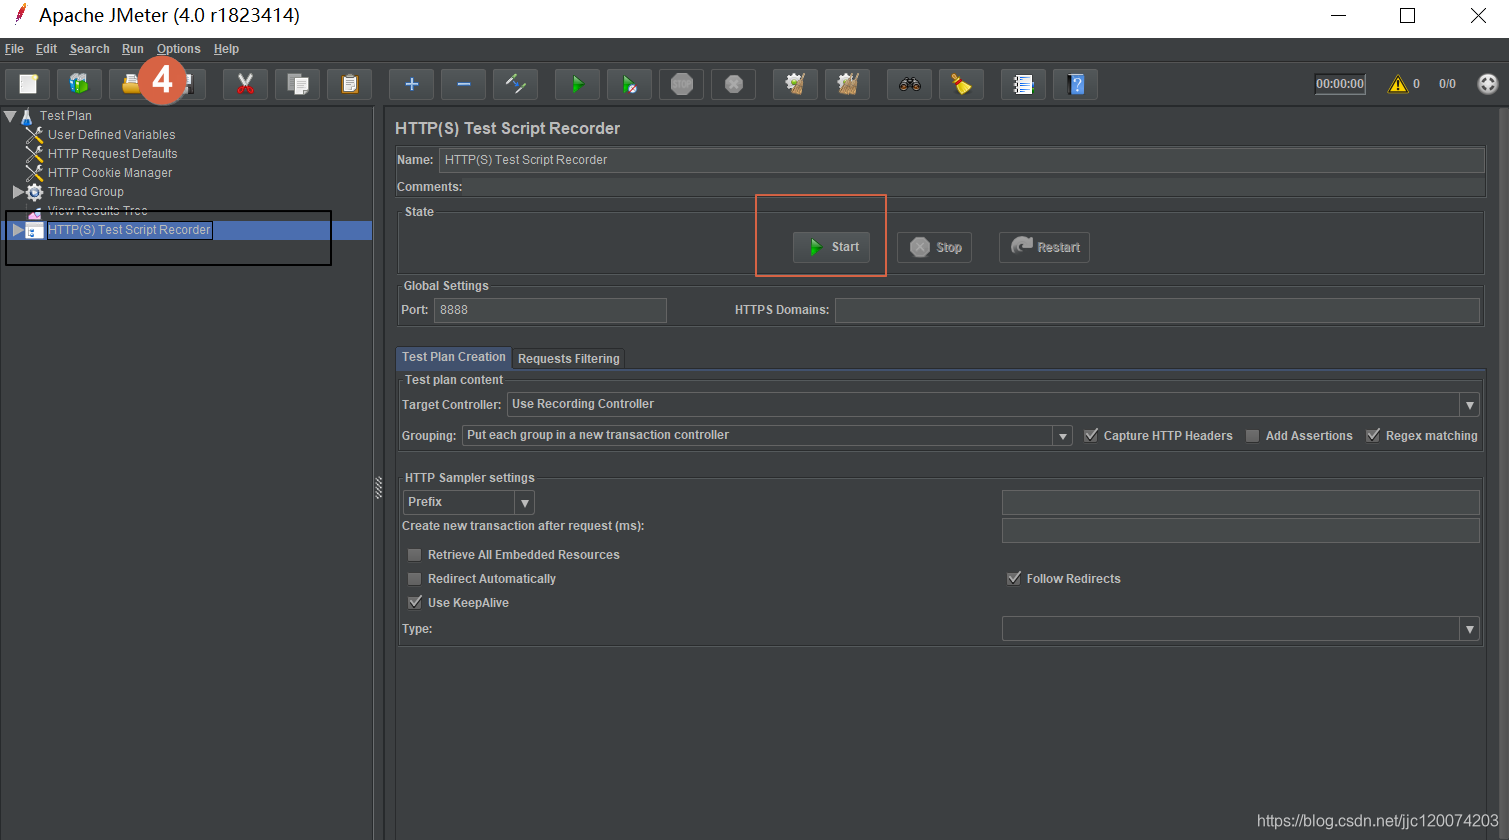The image size is (1509, 840).
Task: Select HTTP Request Defaults in tree
Action: (x=113, y=154)
